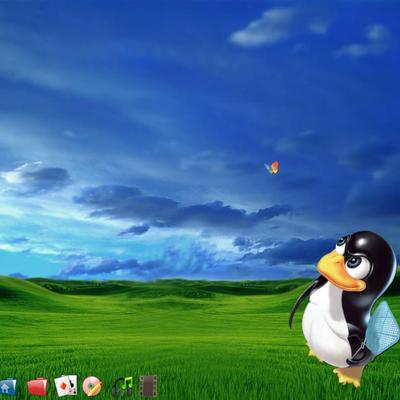Open the blue home folder icon

pos(8,386)
